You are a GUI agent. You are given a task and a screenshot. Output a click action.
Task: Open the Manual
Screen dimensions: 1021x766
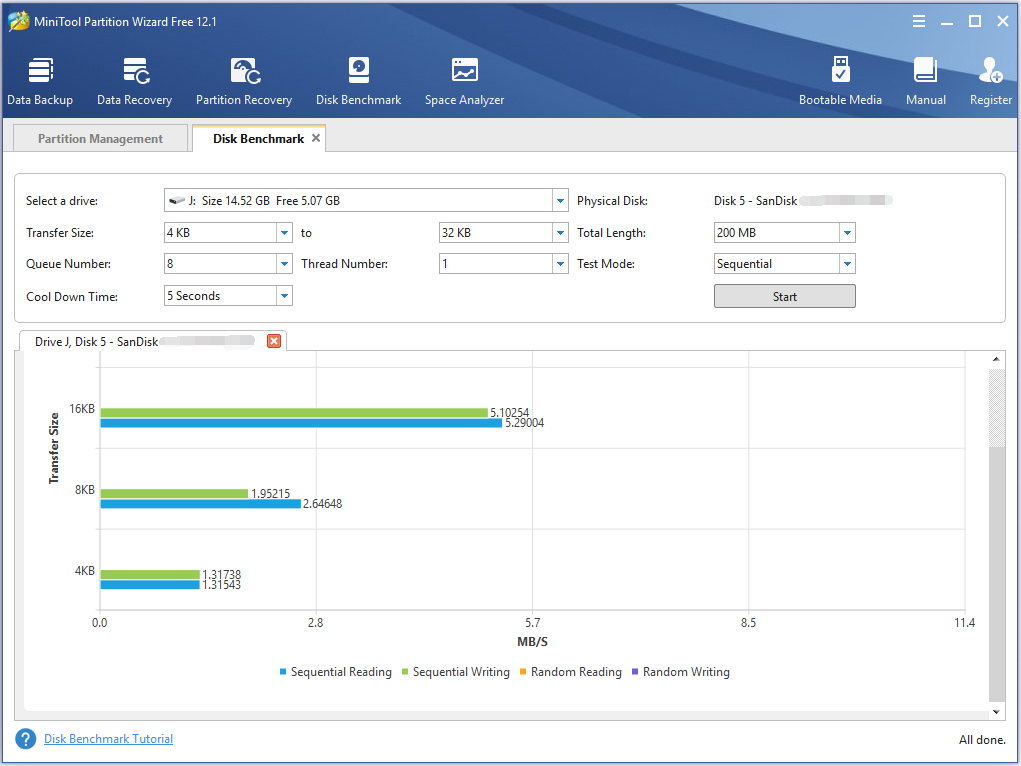(x=925, y=80)
